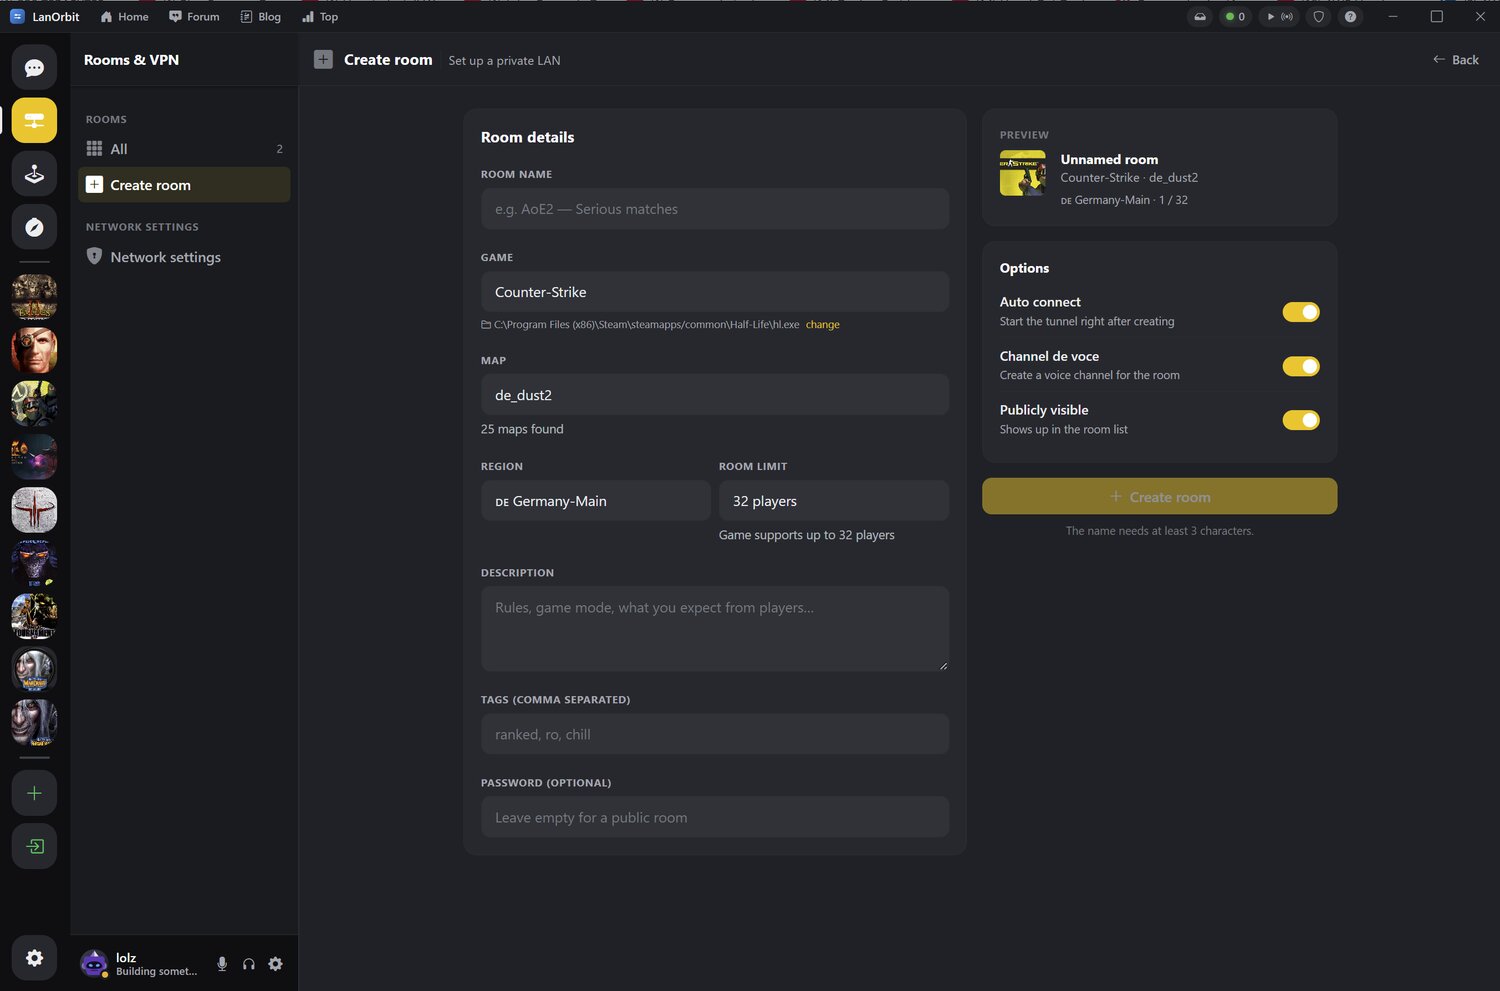Mute the microphone icon
The width and height of the screenshot is (1500, 991).
[222, 964]
